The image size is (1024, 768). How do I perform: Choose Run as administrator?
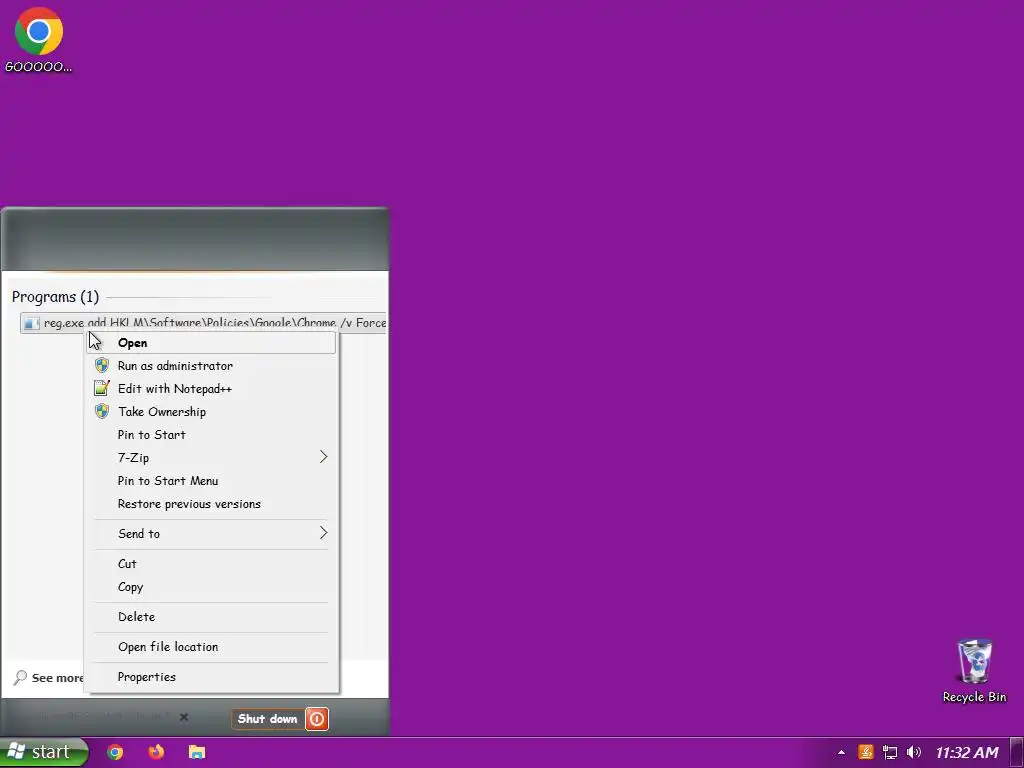tap(211, 366)
